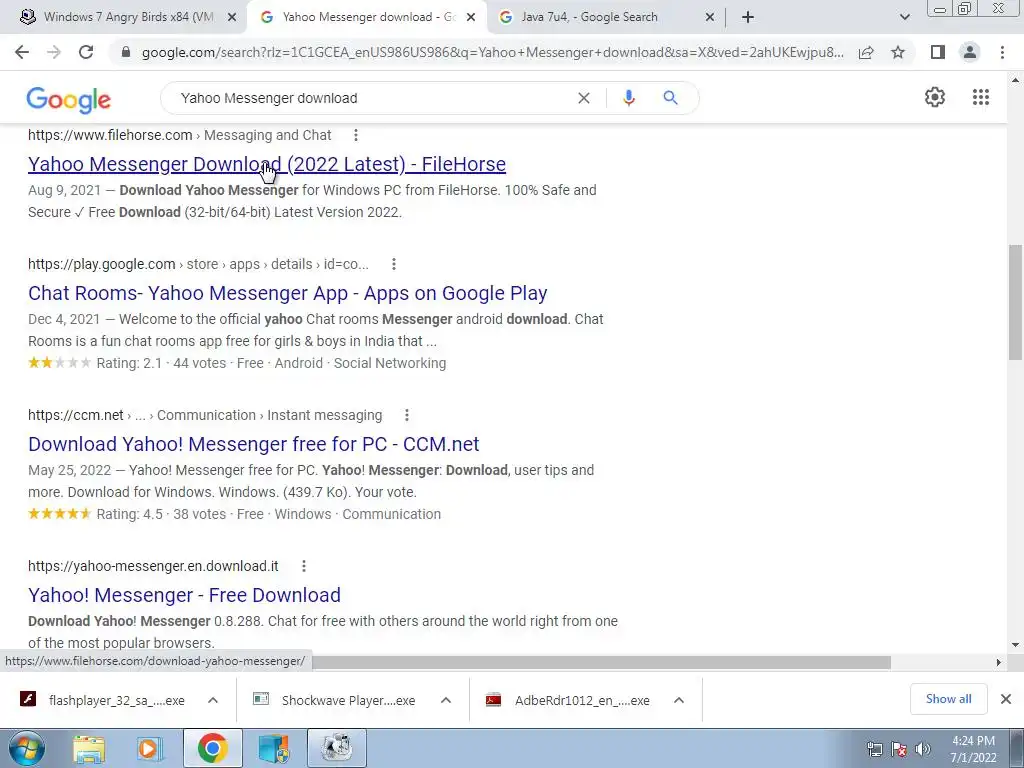The width and height of the screenshot is (1024, 768).
Task: Open the Google apps grid
Action: tap(981, 97)
